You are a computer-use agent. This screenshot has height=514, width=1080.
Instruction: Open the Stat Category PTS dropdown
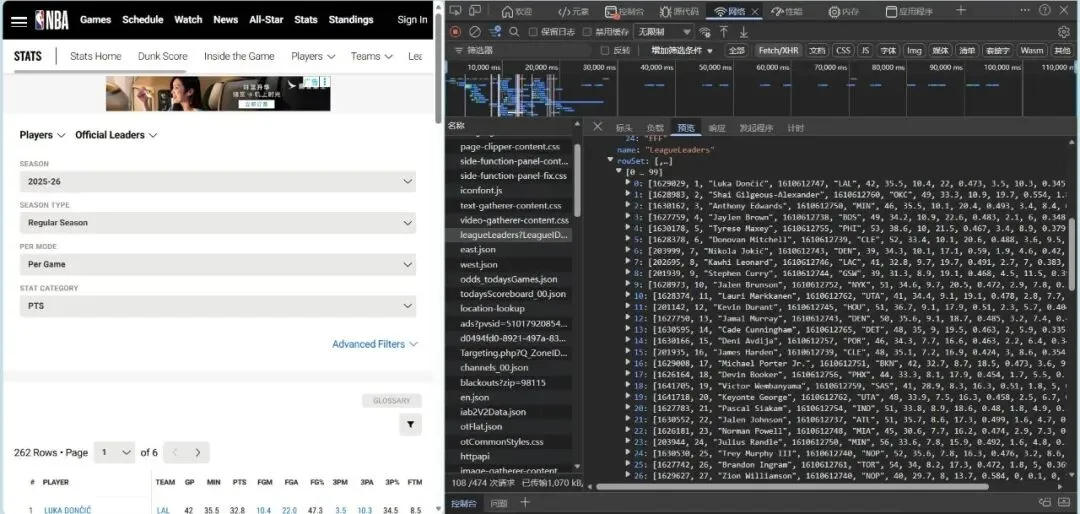pyautogui.click(x=218, y=306)
